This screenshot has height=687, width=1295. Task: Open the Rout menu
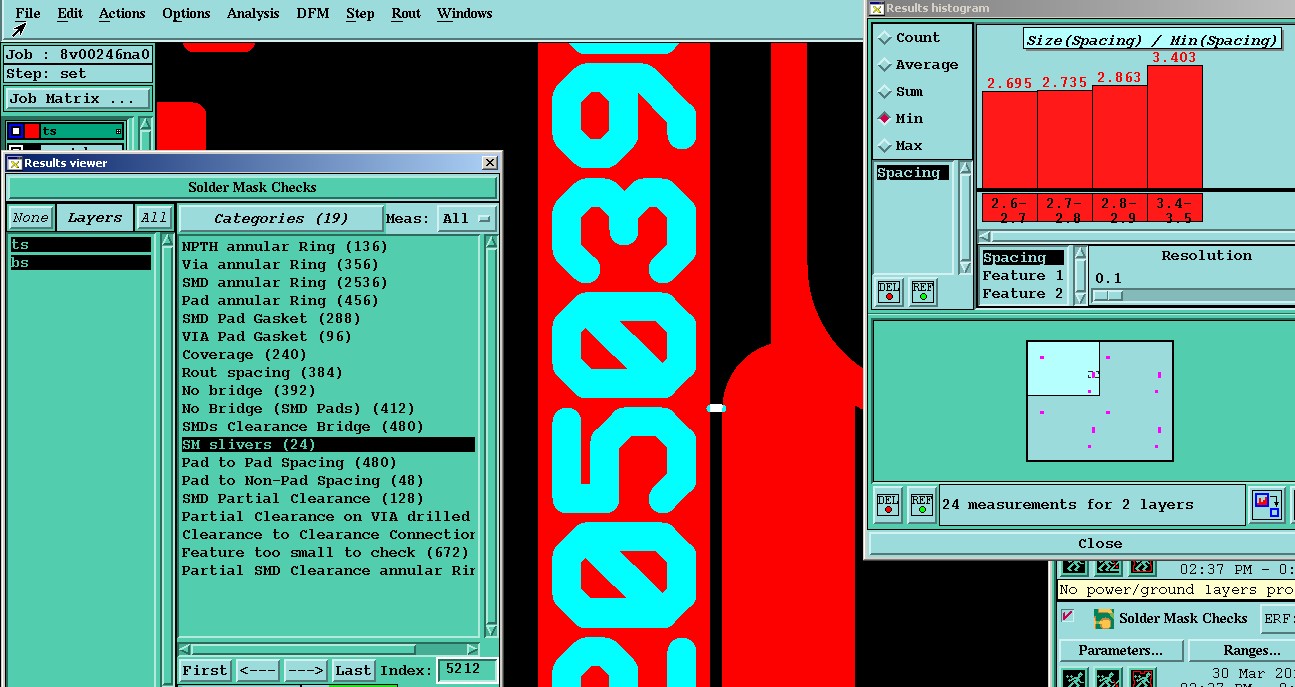tap(406, 13)
